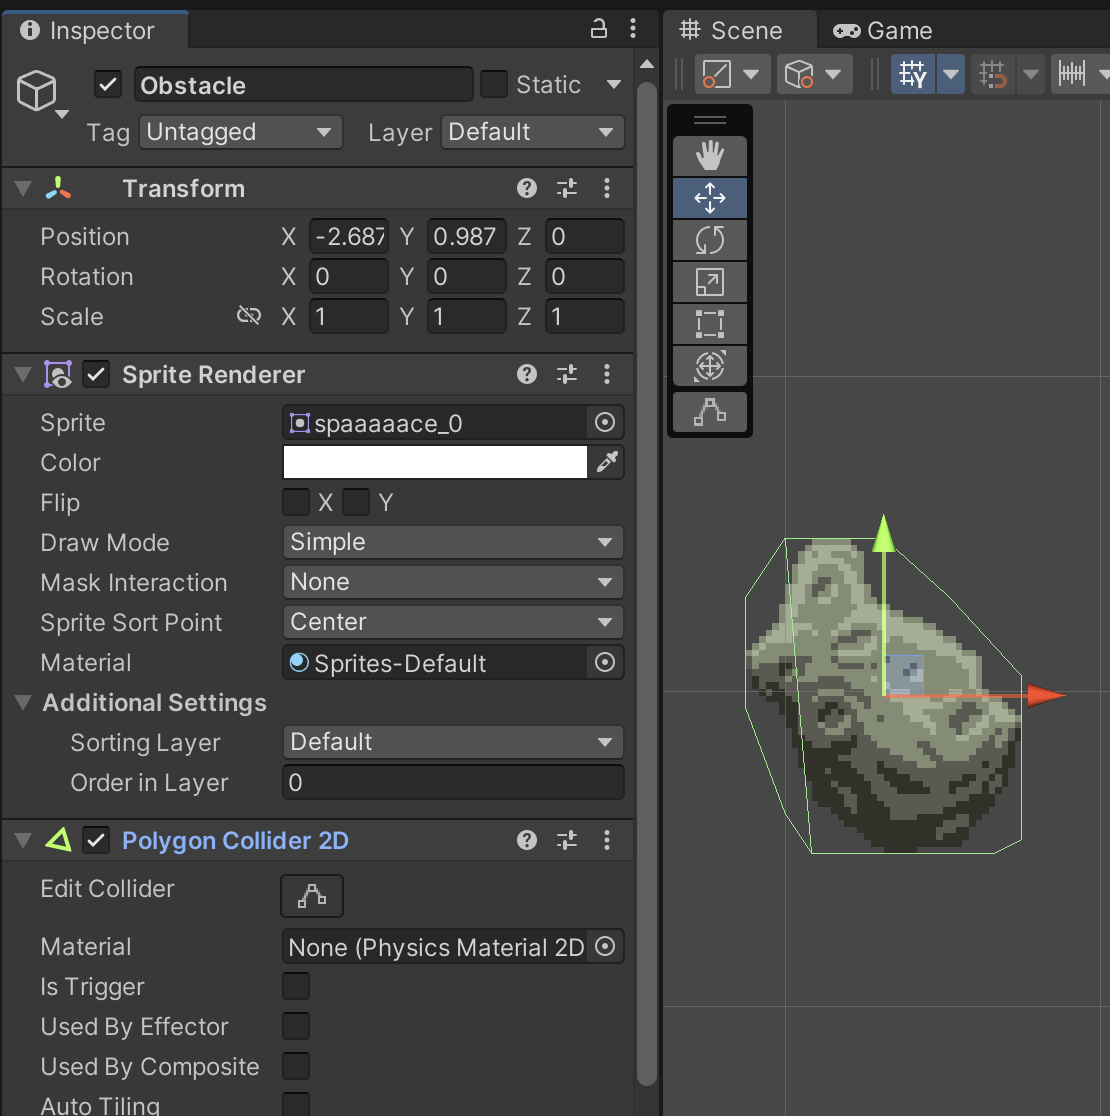Screen dimensions: 1110x1116
Task: Open the Draw Mode dropdown
Action: (x=453, y=542)
